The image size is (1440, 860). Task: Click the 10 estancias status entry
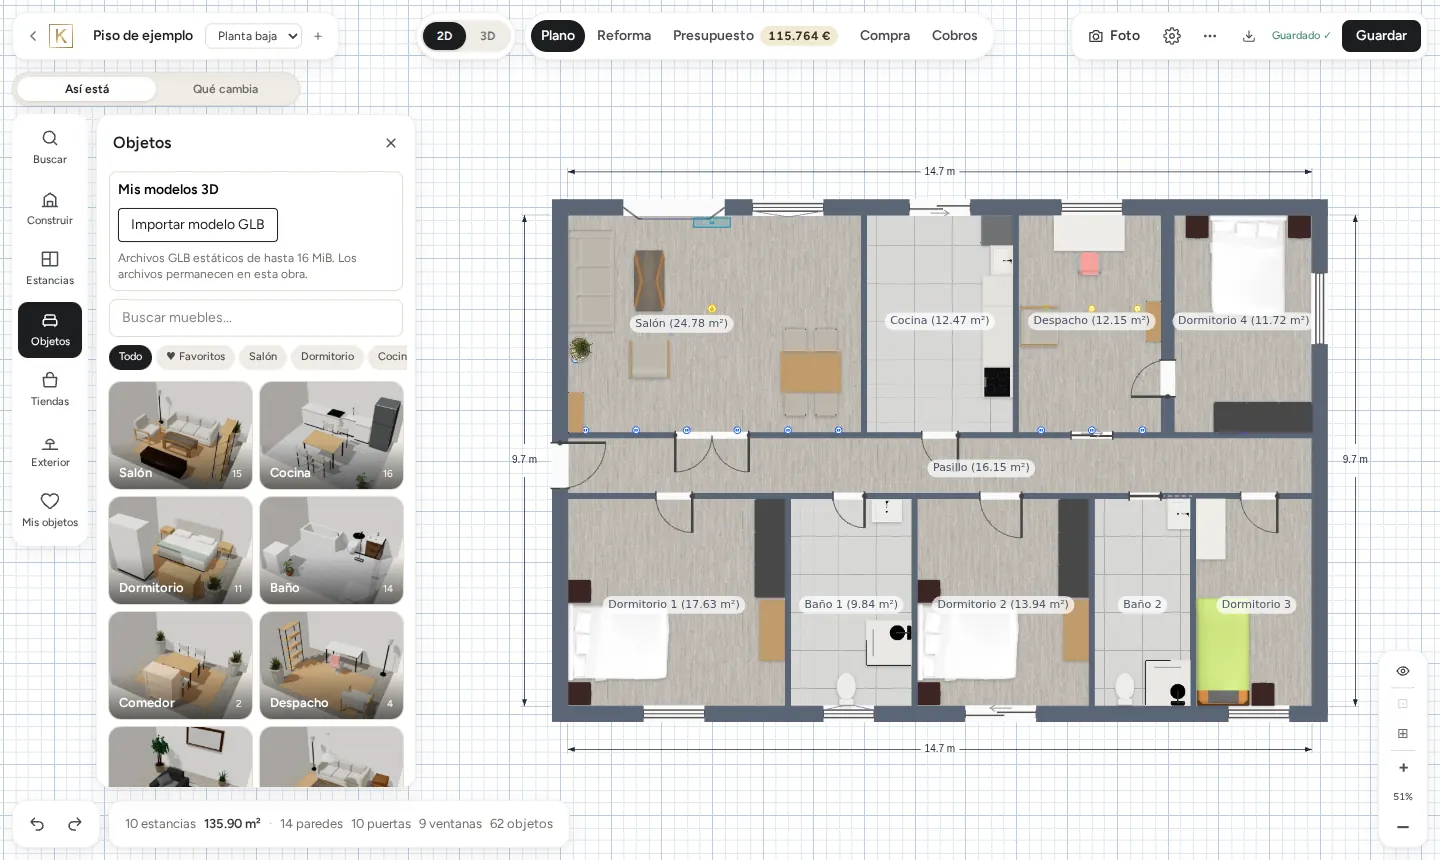pyautogui.click(x=160, y=824)
